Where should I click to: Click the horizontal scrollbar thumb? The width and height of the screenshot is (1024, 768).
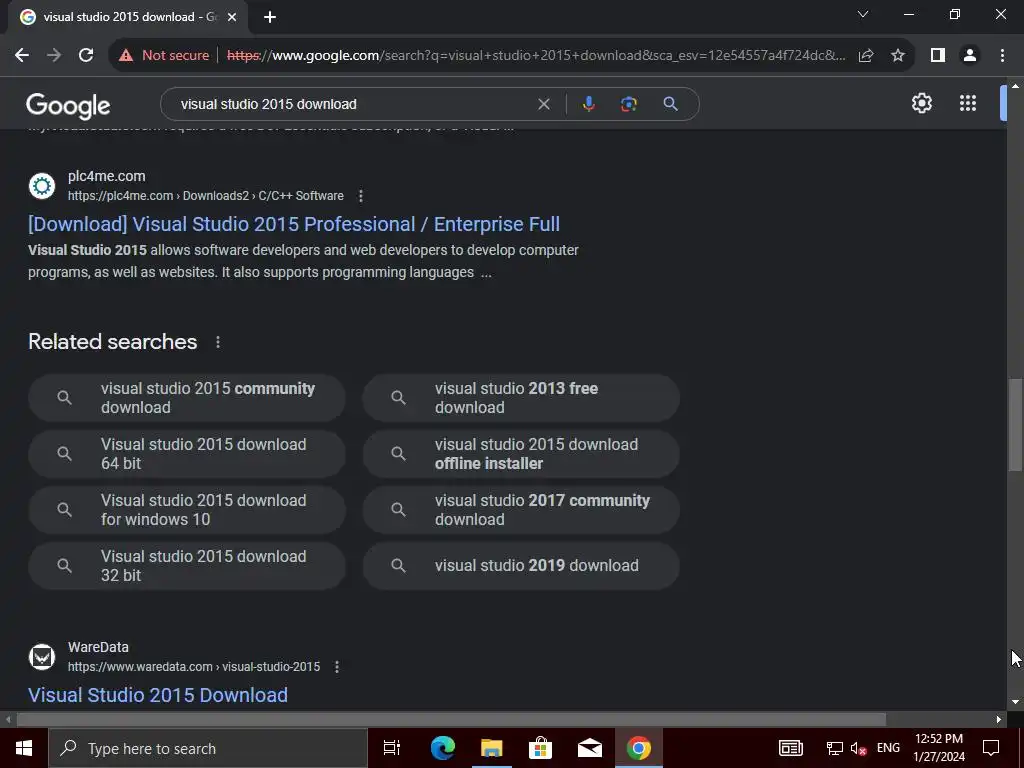point(451,720)
